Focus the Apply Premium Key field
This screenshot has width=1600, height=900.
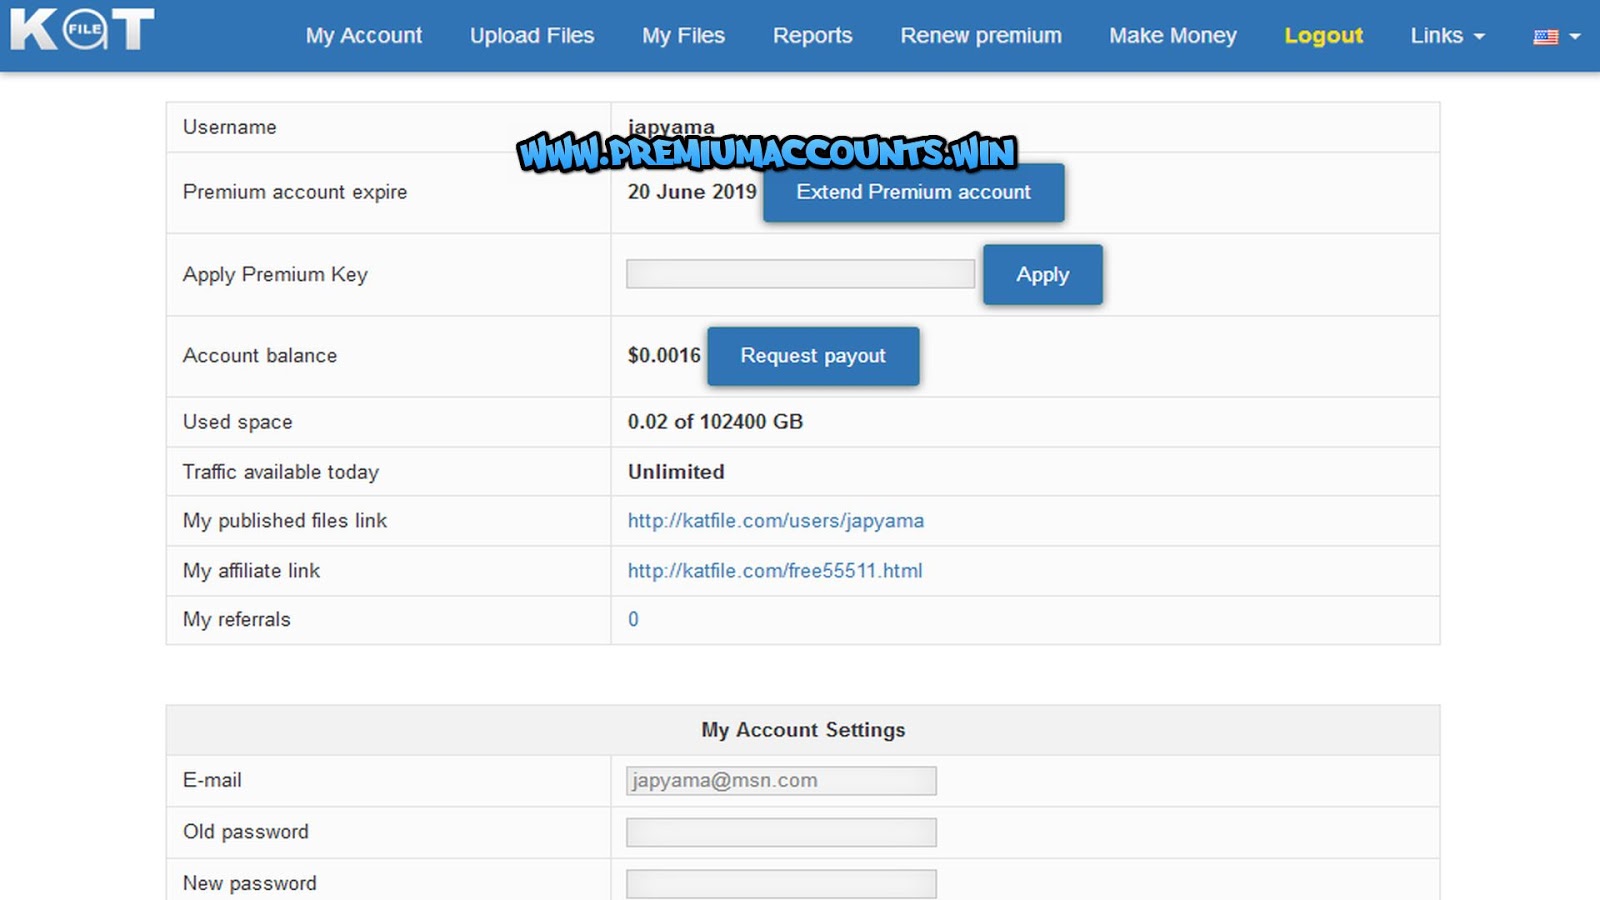pos(801,274)
